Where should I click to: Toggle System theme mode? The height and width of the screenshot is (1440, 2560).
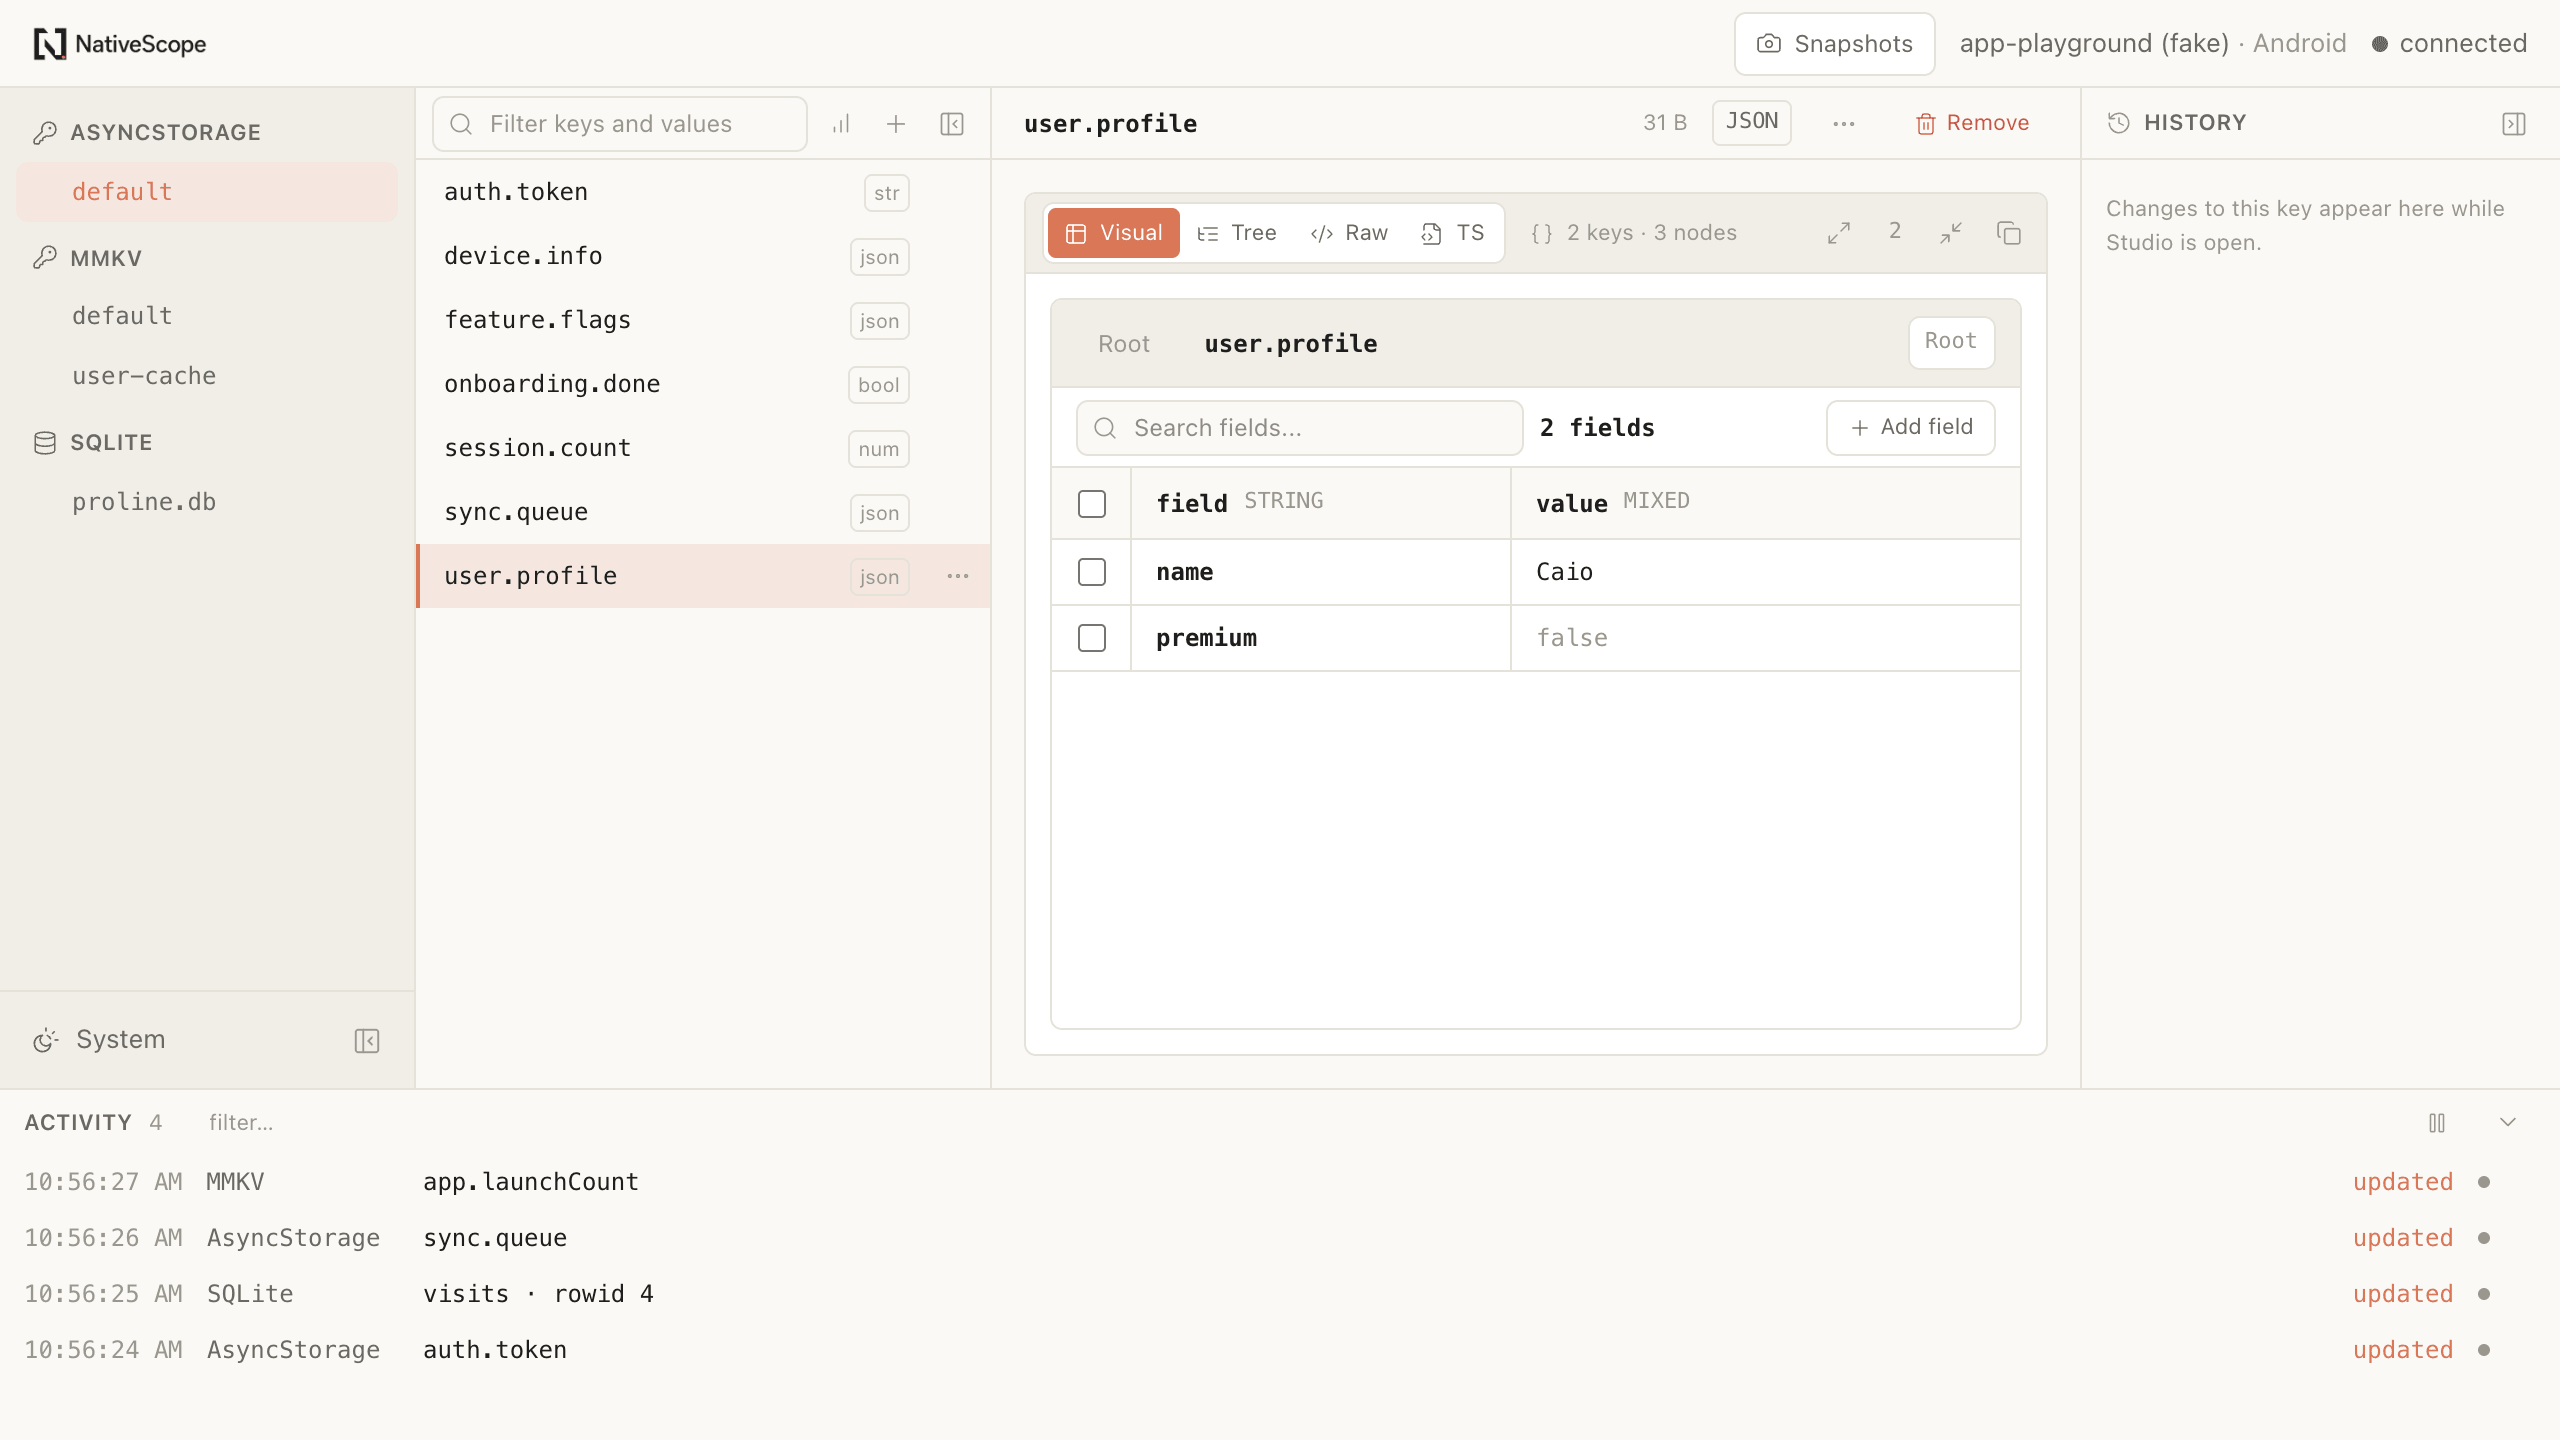99,1040
